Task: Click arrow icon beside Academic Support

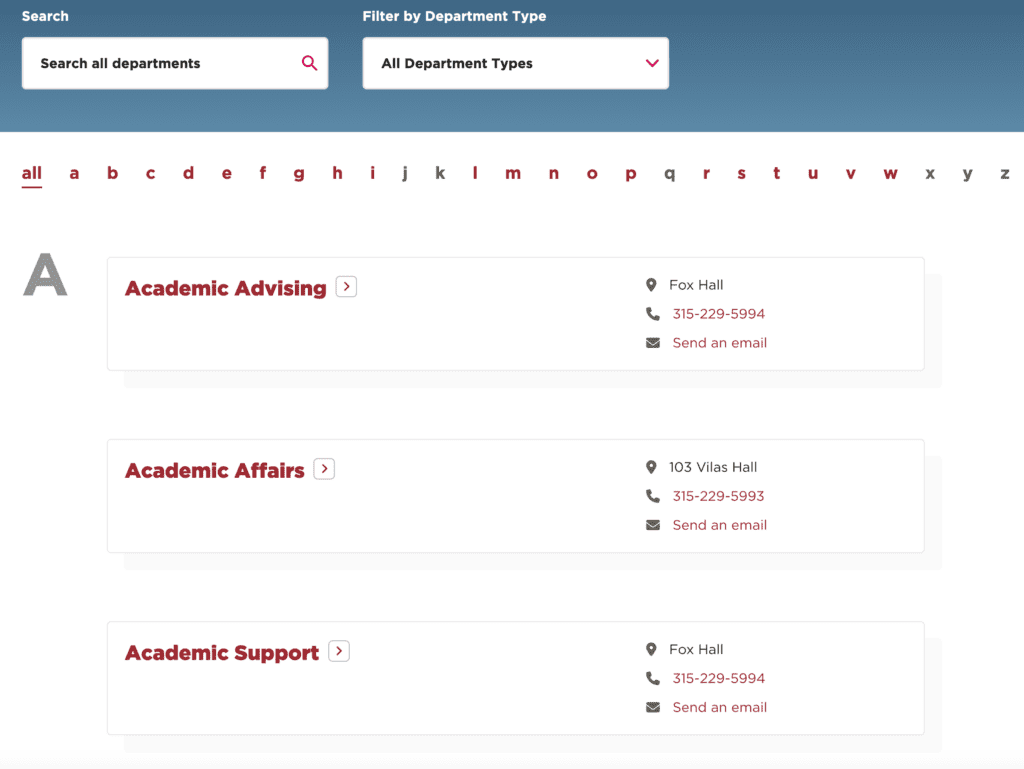Action: [x=339, y=651]
